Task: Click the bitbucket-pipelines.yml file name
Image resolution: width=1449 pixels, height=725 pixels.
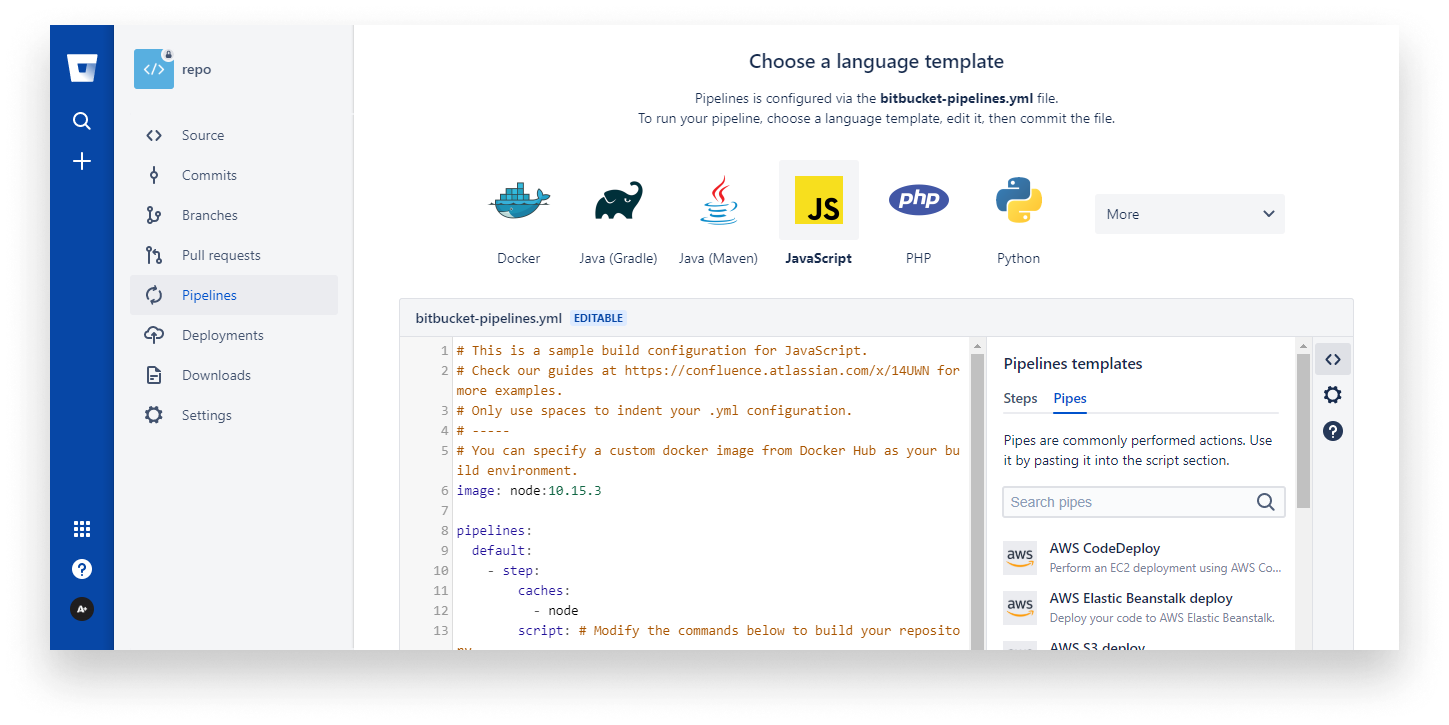Action: click(489, 318)
